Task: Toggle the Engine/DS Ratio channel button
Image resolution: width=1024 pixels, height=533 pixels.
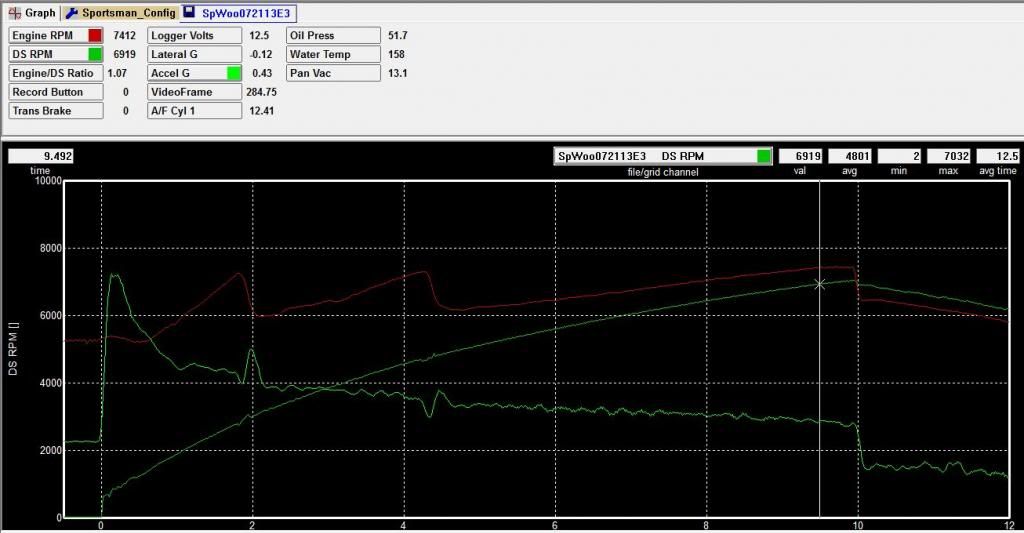Action: point(55,73)
